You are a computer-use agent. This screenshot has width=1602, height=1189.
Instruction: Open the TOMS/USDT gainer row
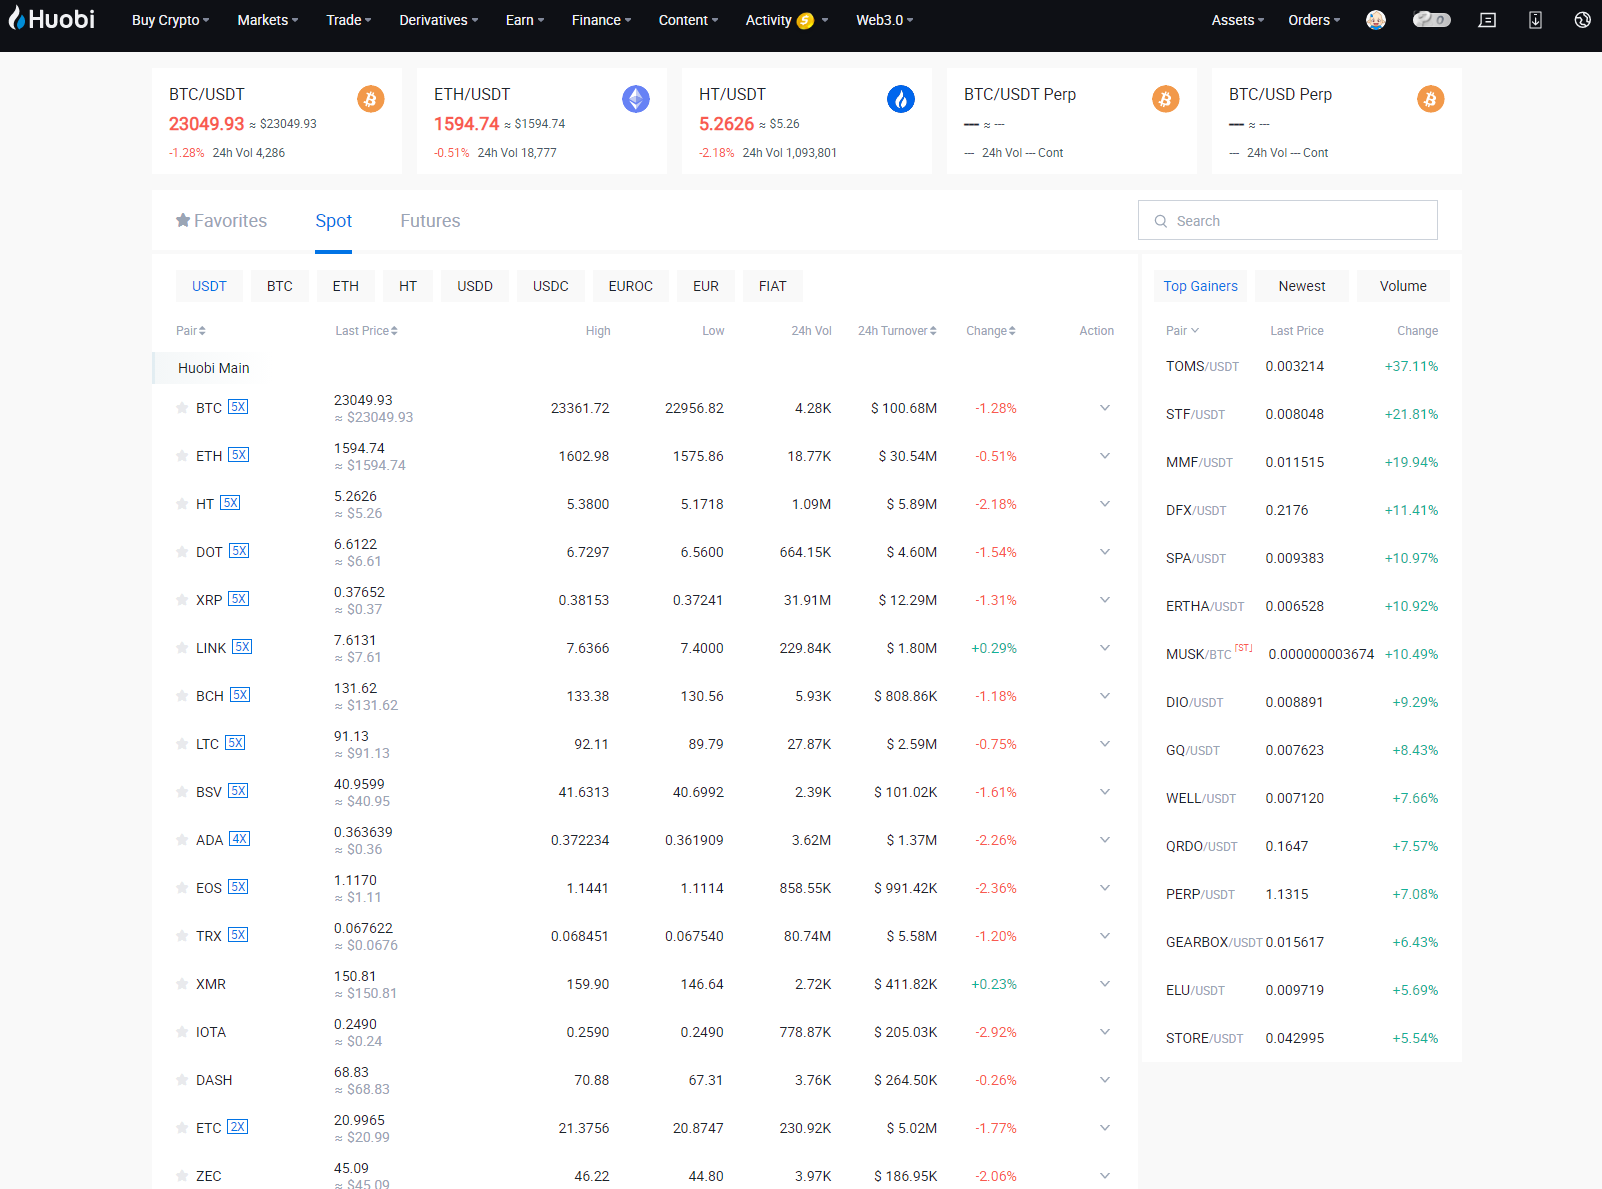(1302, 366)
